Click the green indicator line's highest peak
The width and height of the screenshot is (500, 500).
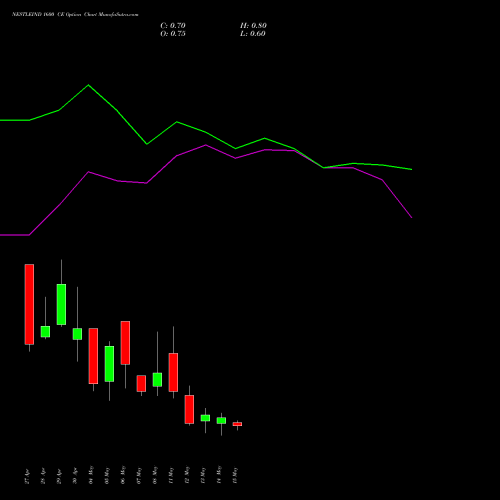coord(88,85)
